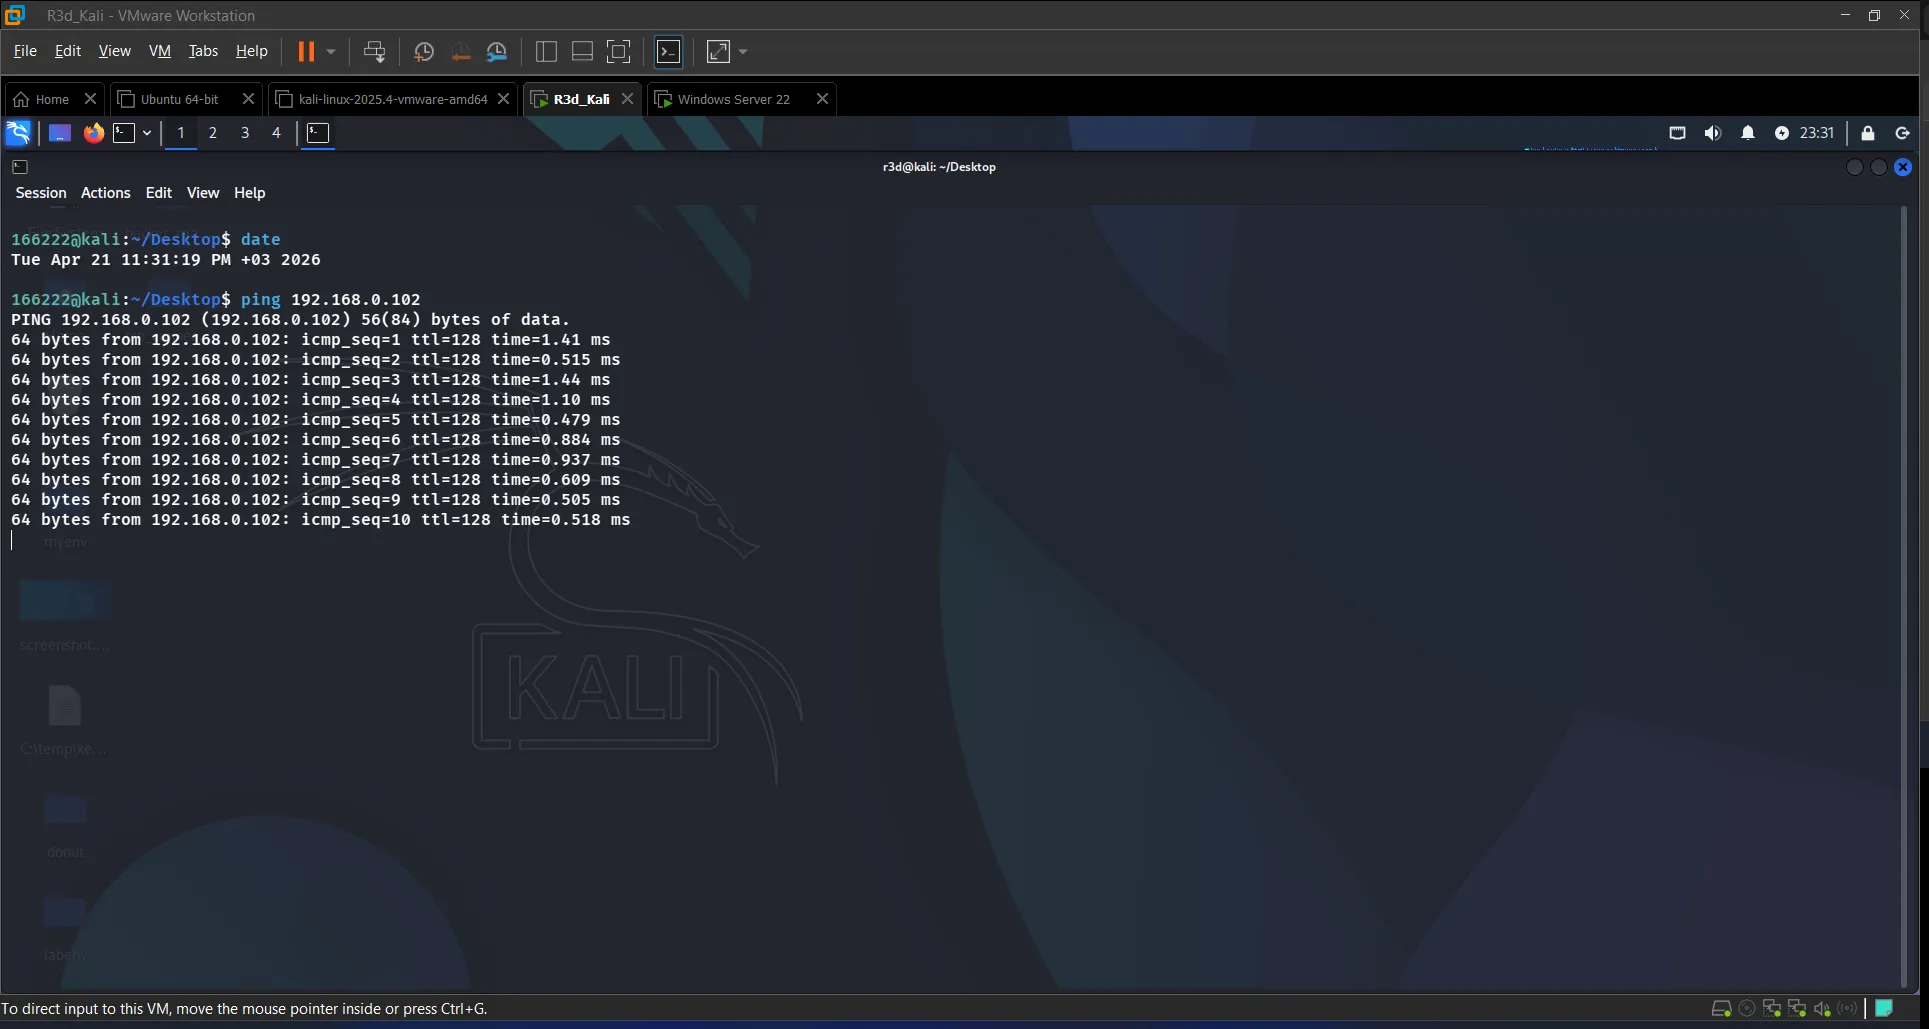The image size is (1929, 1029).
Task: Click the second network adapter status icon
Action: [1797, 1008]
